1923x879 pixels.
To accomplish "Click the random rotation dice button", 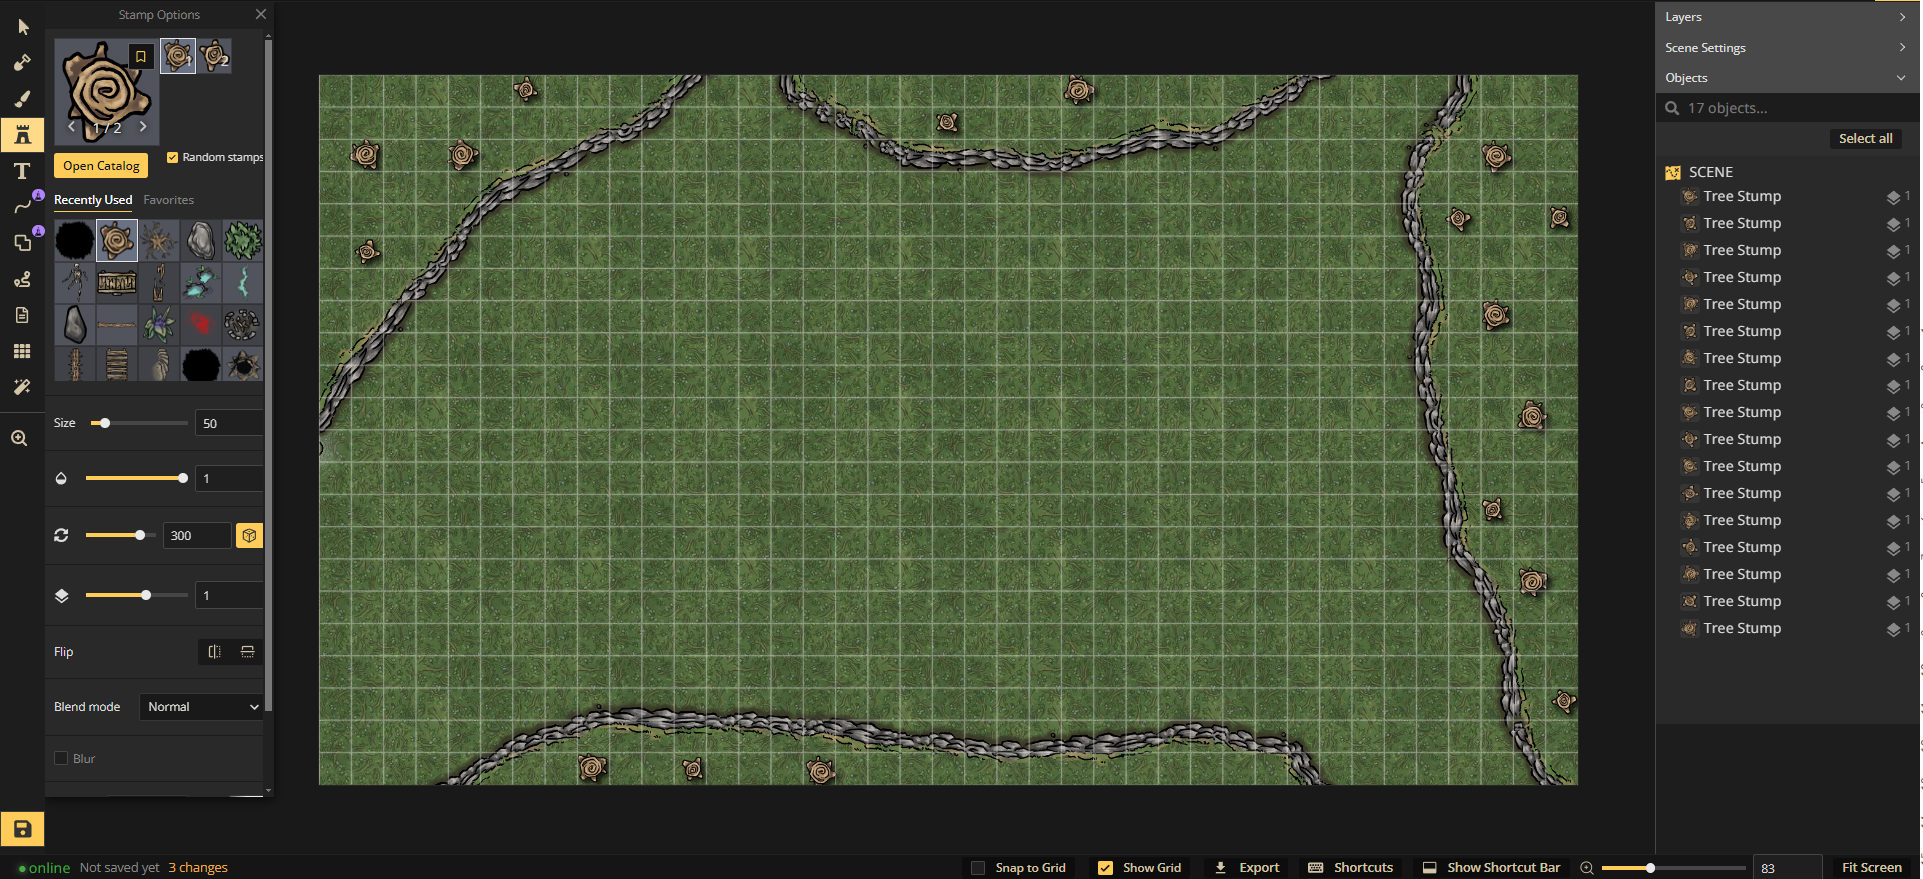I will 249,536.
